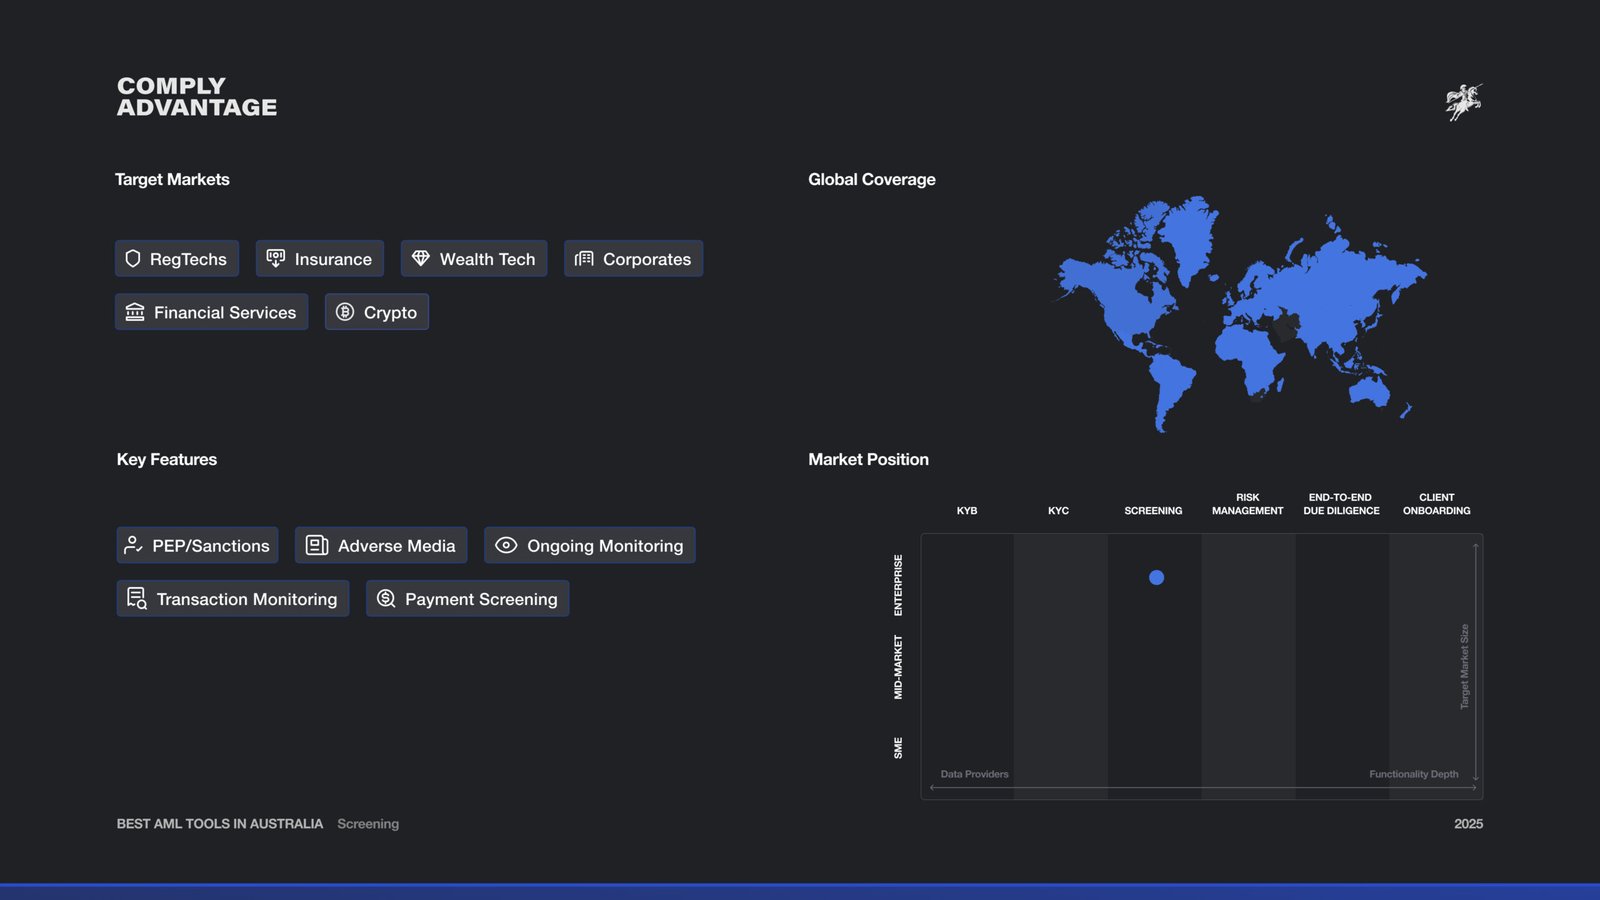The height and width of the screenshot is (900, 1600).
Task: Choose the Ongoing Monitoring feature tag
Action: pyautogui.click(x=590, y=545)
